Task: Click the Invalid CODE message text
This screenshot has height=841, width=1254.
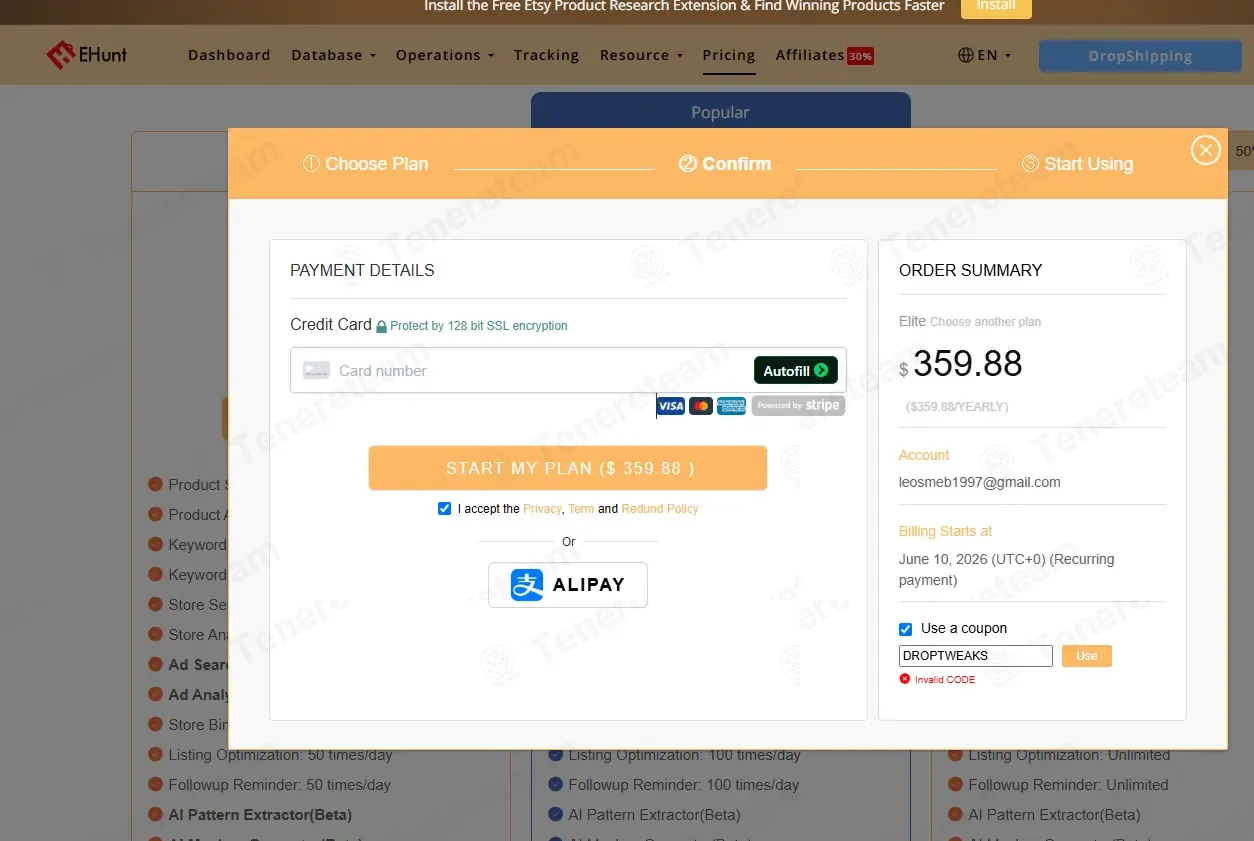Action: coord(945,680)
